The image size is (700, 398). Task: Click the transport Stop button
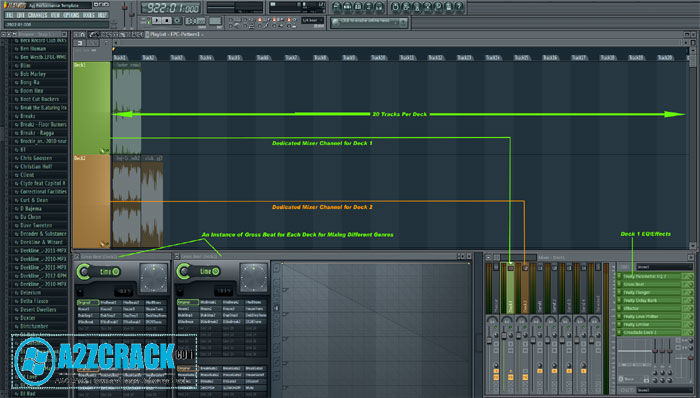[167, 21]
